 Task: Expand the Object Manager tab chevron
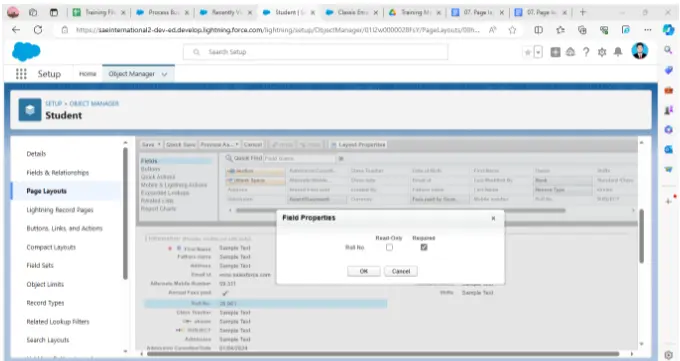point(164,74)
